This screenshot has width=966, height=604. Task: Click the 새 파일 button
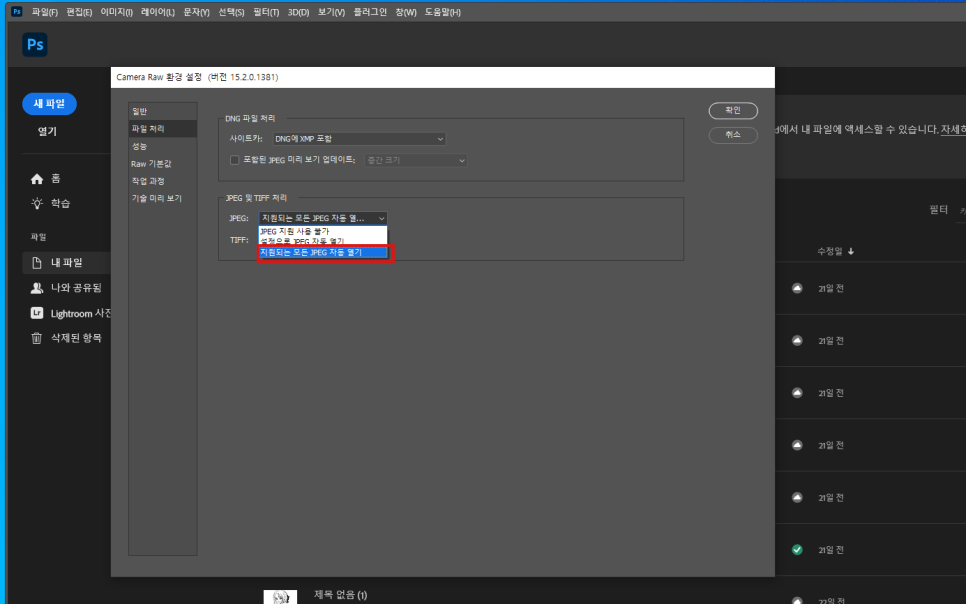tap(49, 104)
